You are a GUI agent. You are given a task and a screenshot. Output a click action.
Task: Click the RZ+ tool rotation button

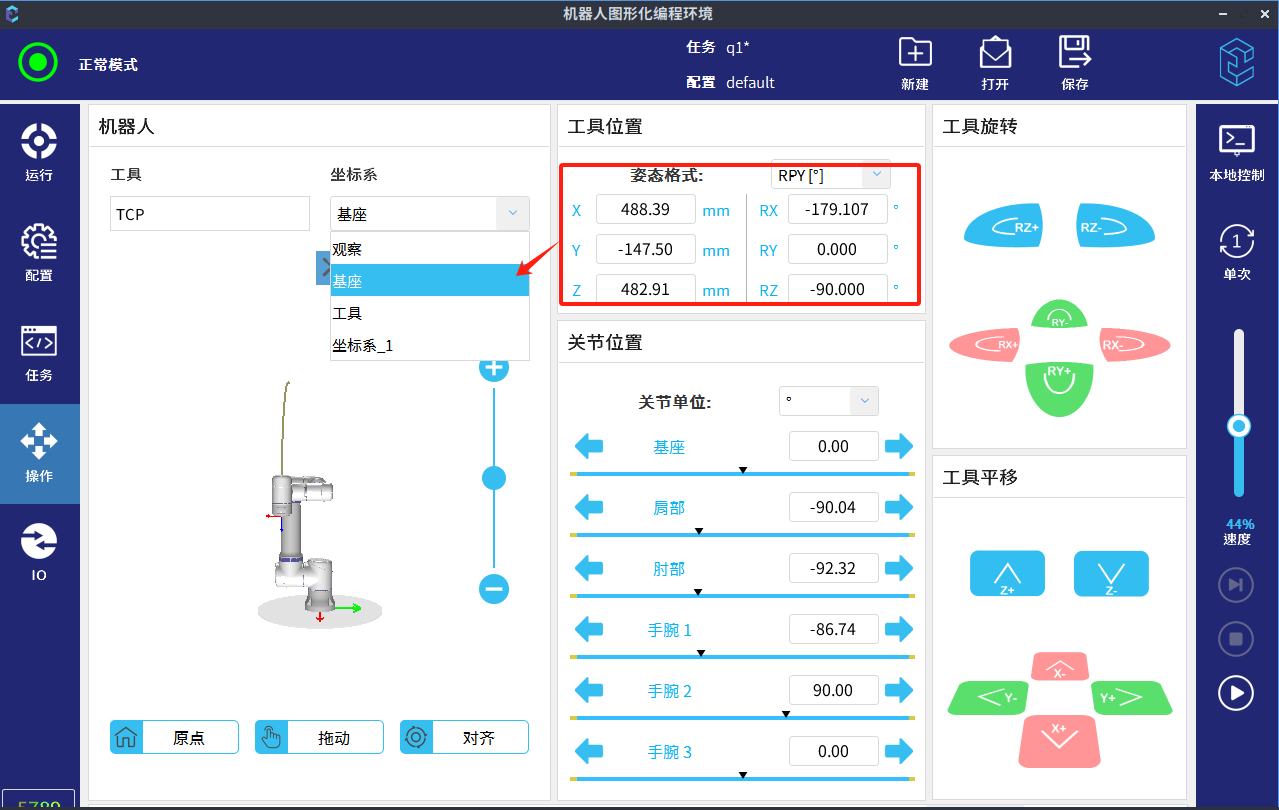pyautogui.click(x=1005, y=227)
